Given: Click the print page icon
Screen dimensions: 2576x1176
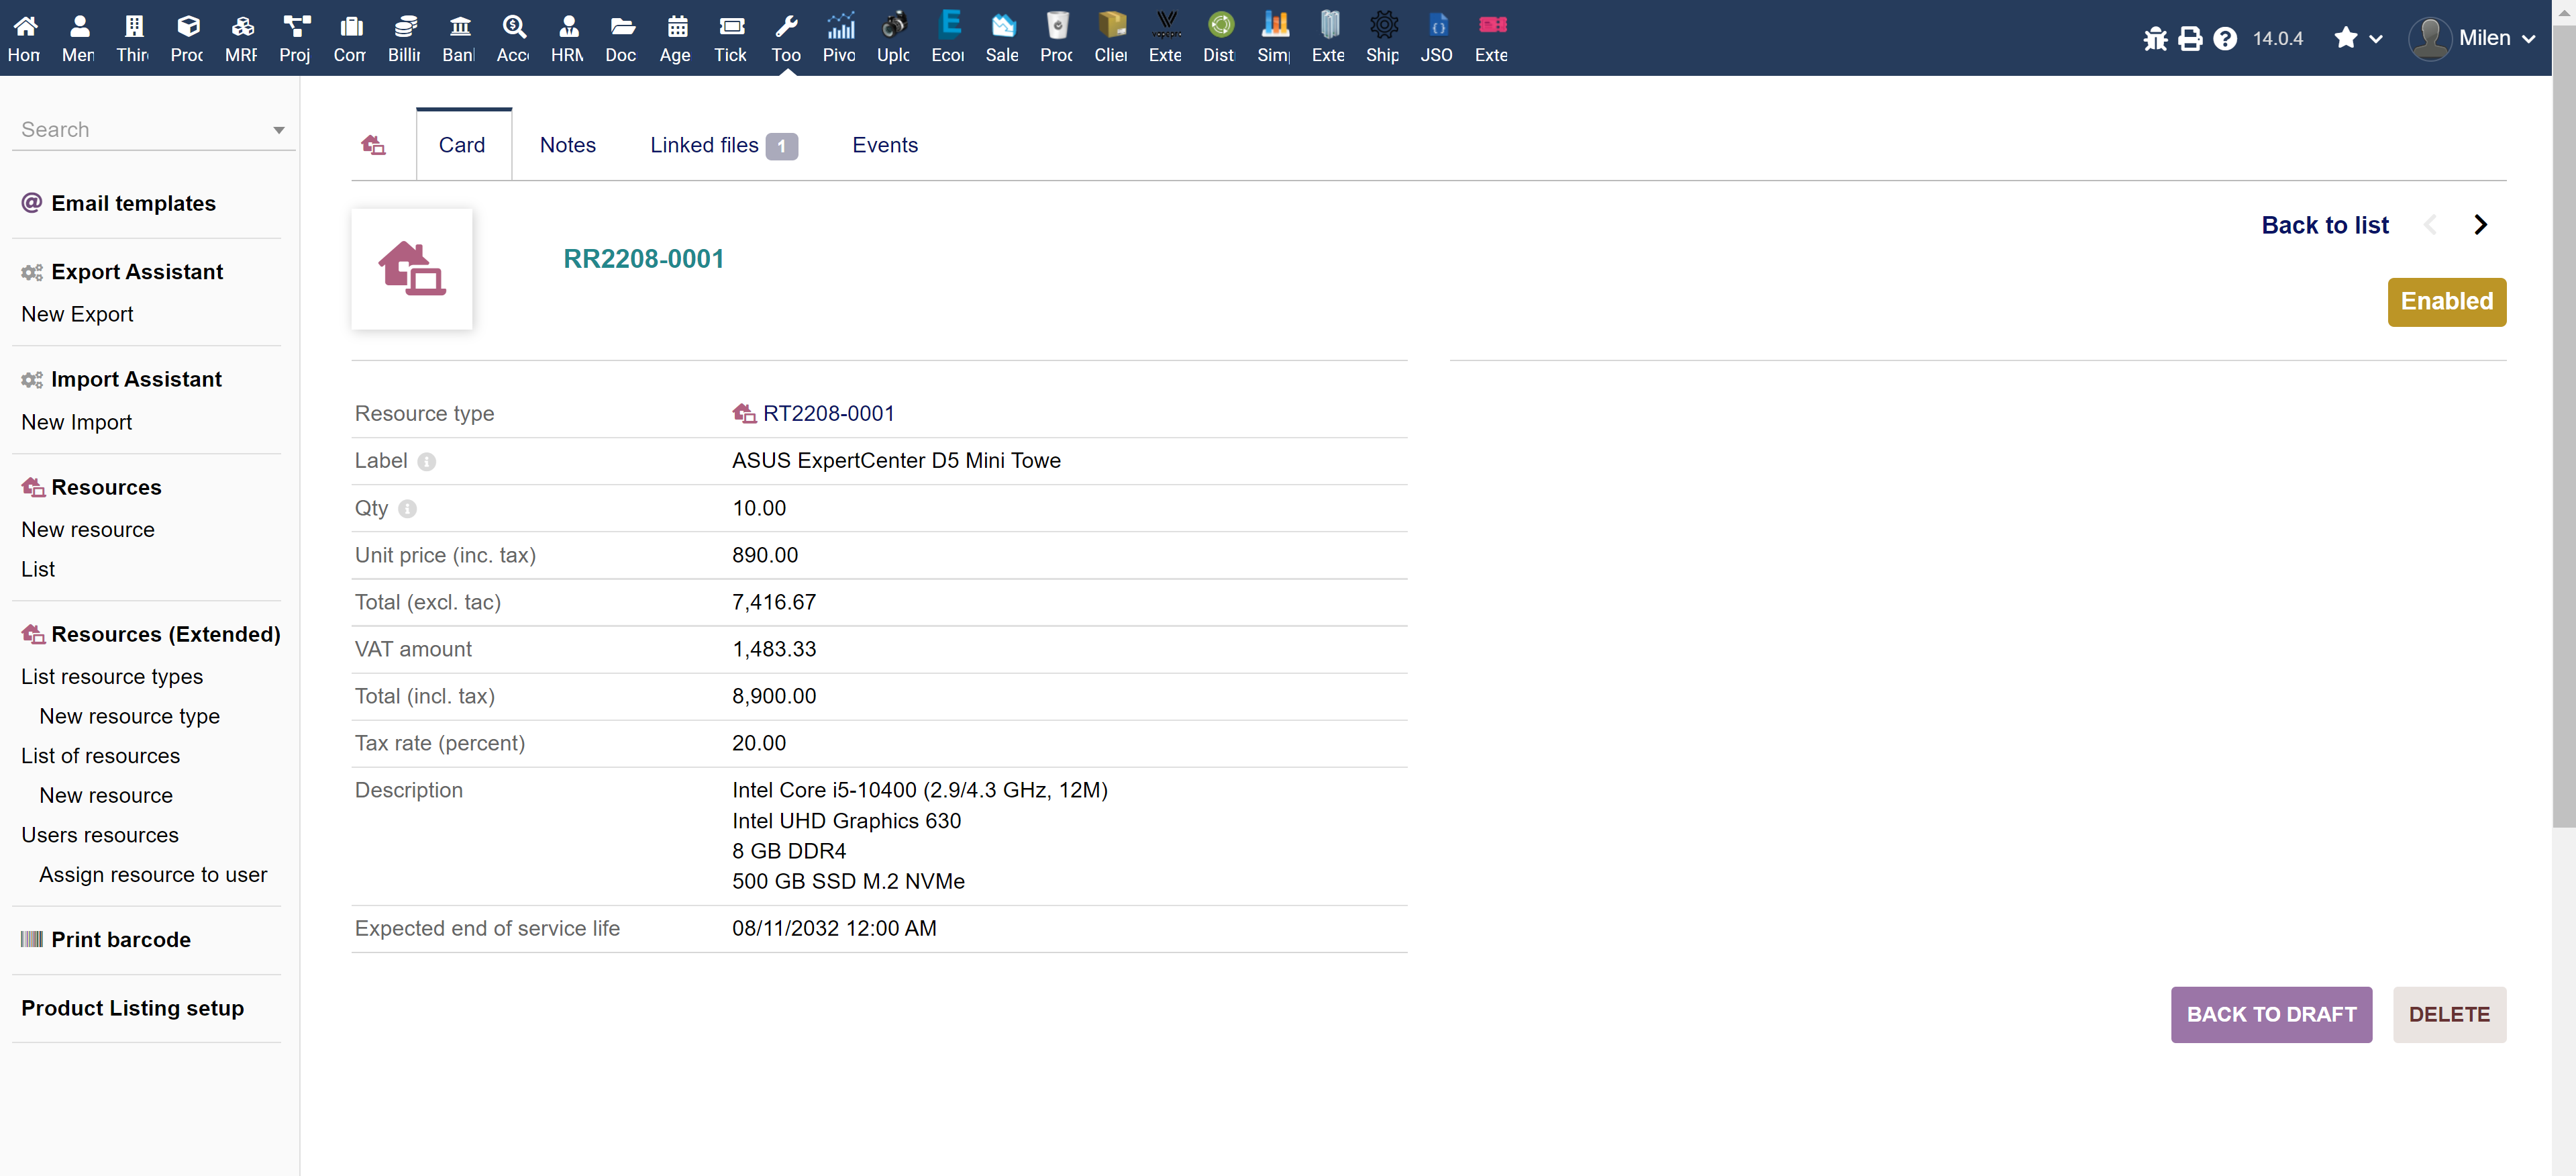Looking at the screenshot, I should pos(2190,38).
